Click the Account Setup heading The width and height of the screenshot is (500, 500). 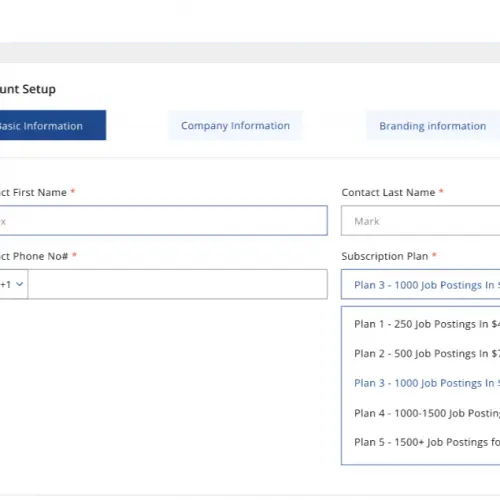point(28,89)
